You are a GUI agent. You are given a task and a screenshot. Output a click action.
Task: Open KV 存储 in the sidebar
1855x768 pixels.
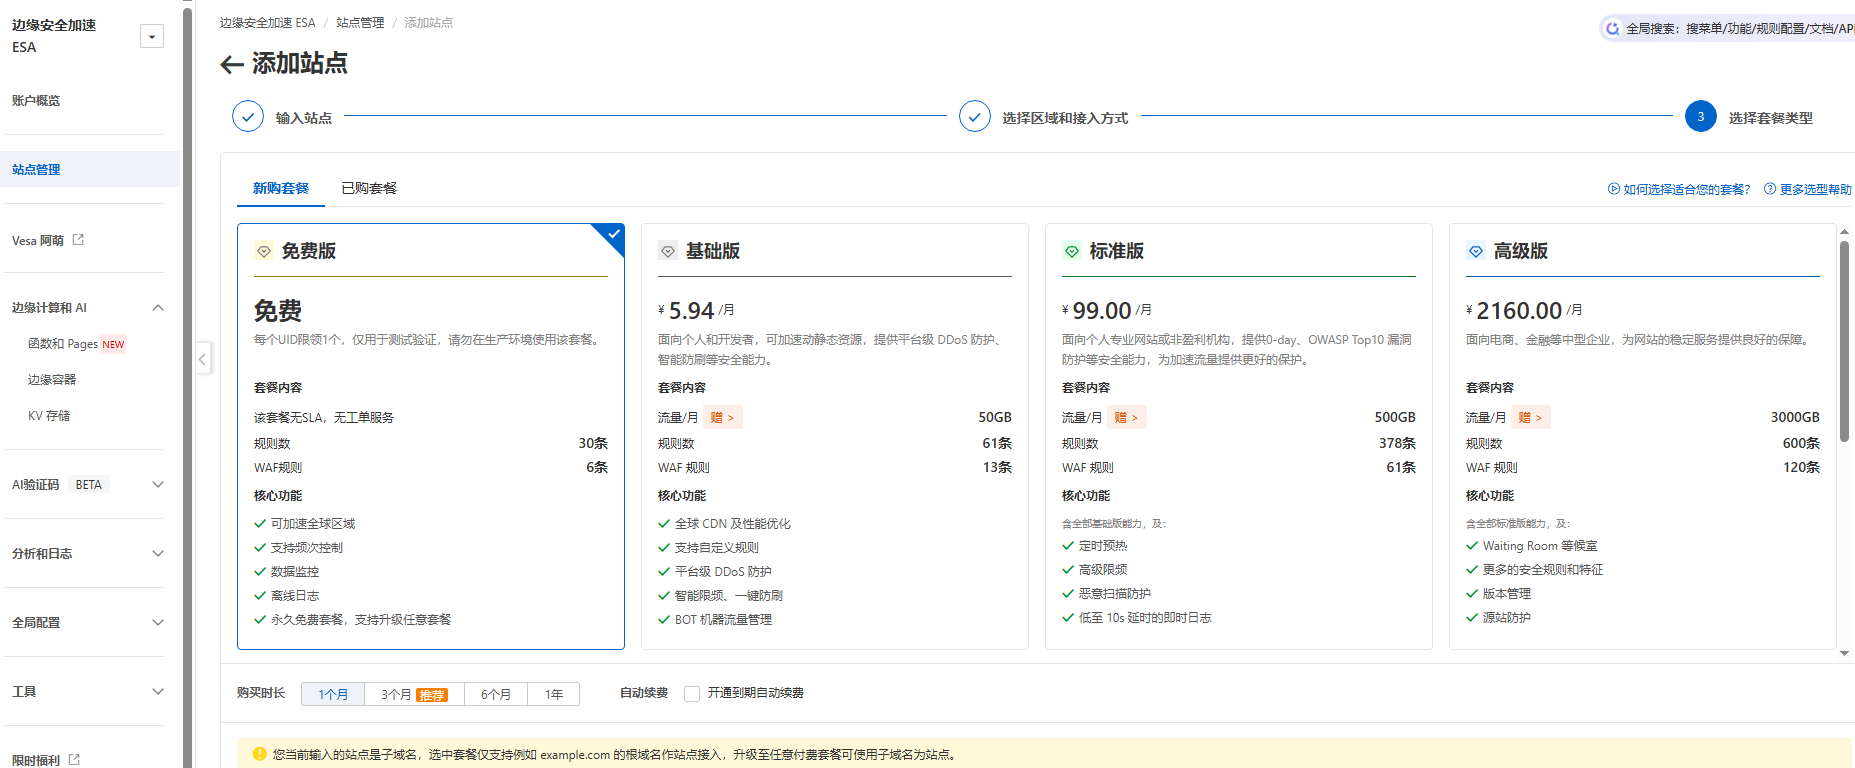(49, 416)
